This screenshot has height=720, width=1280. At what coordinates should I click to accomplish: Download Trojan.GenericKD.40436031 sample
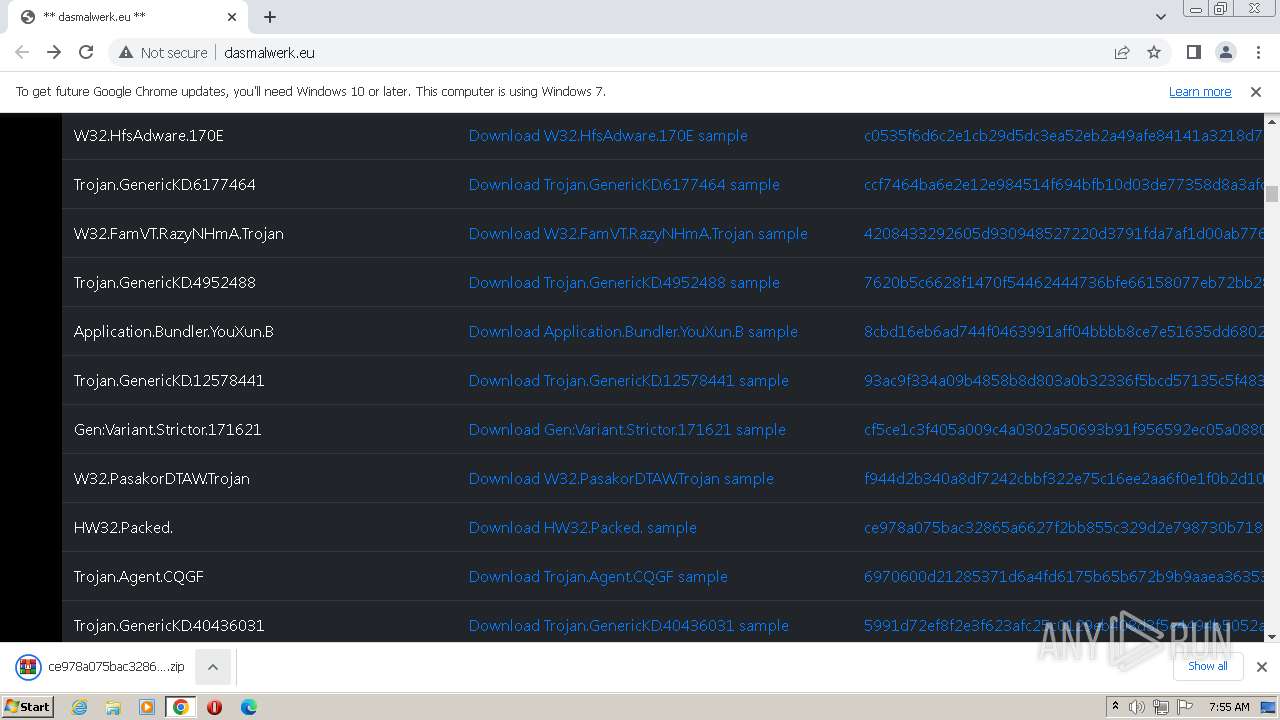tap(629, 625)
